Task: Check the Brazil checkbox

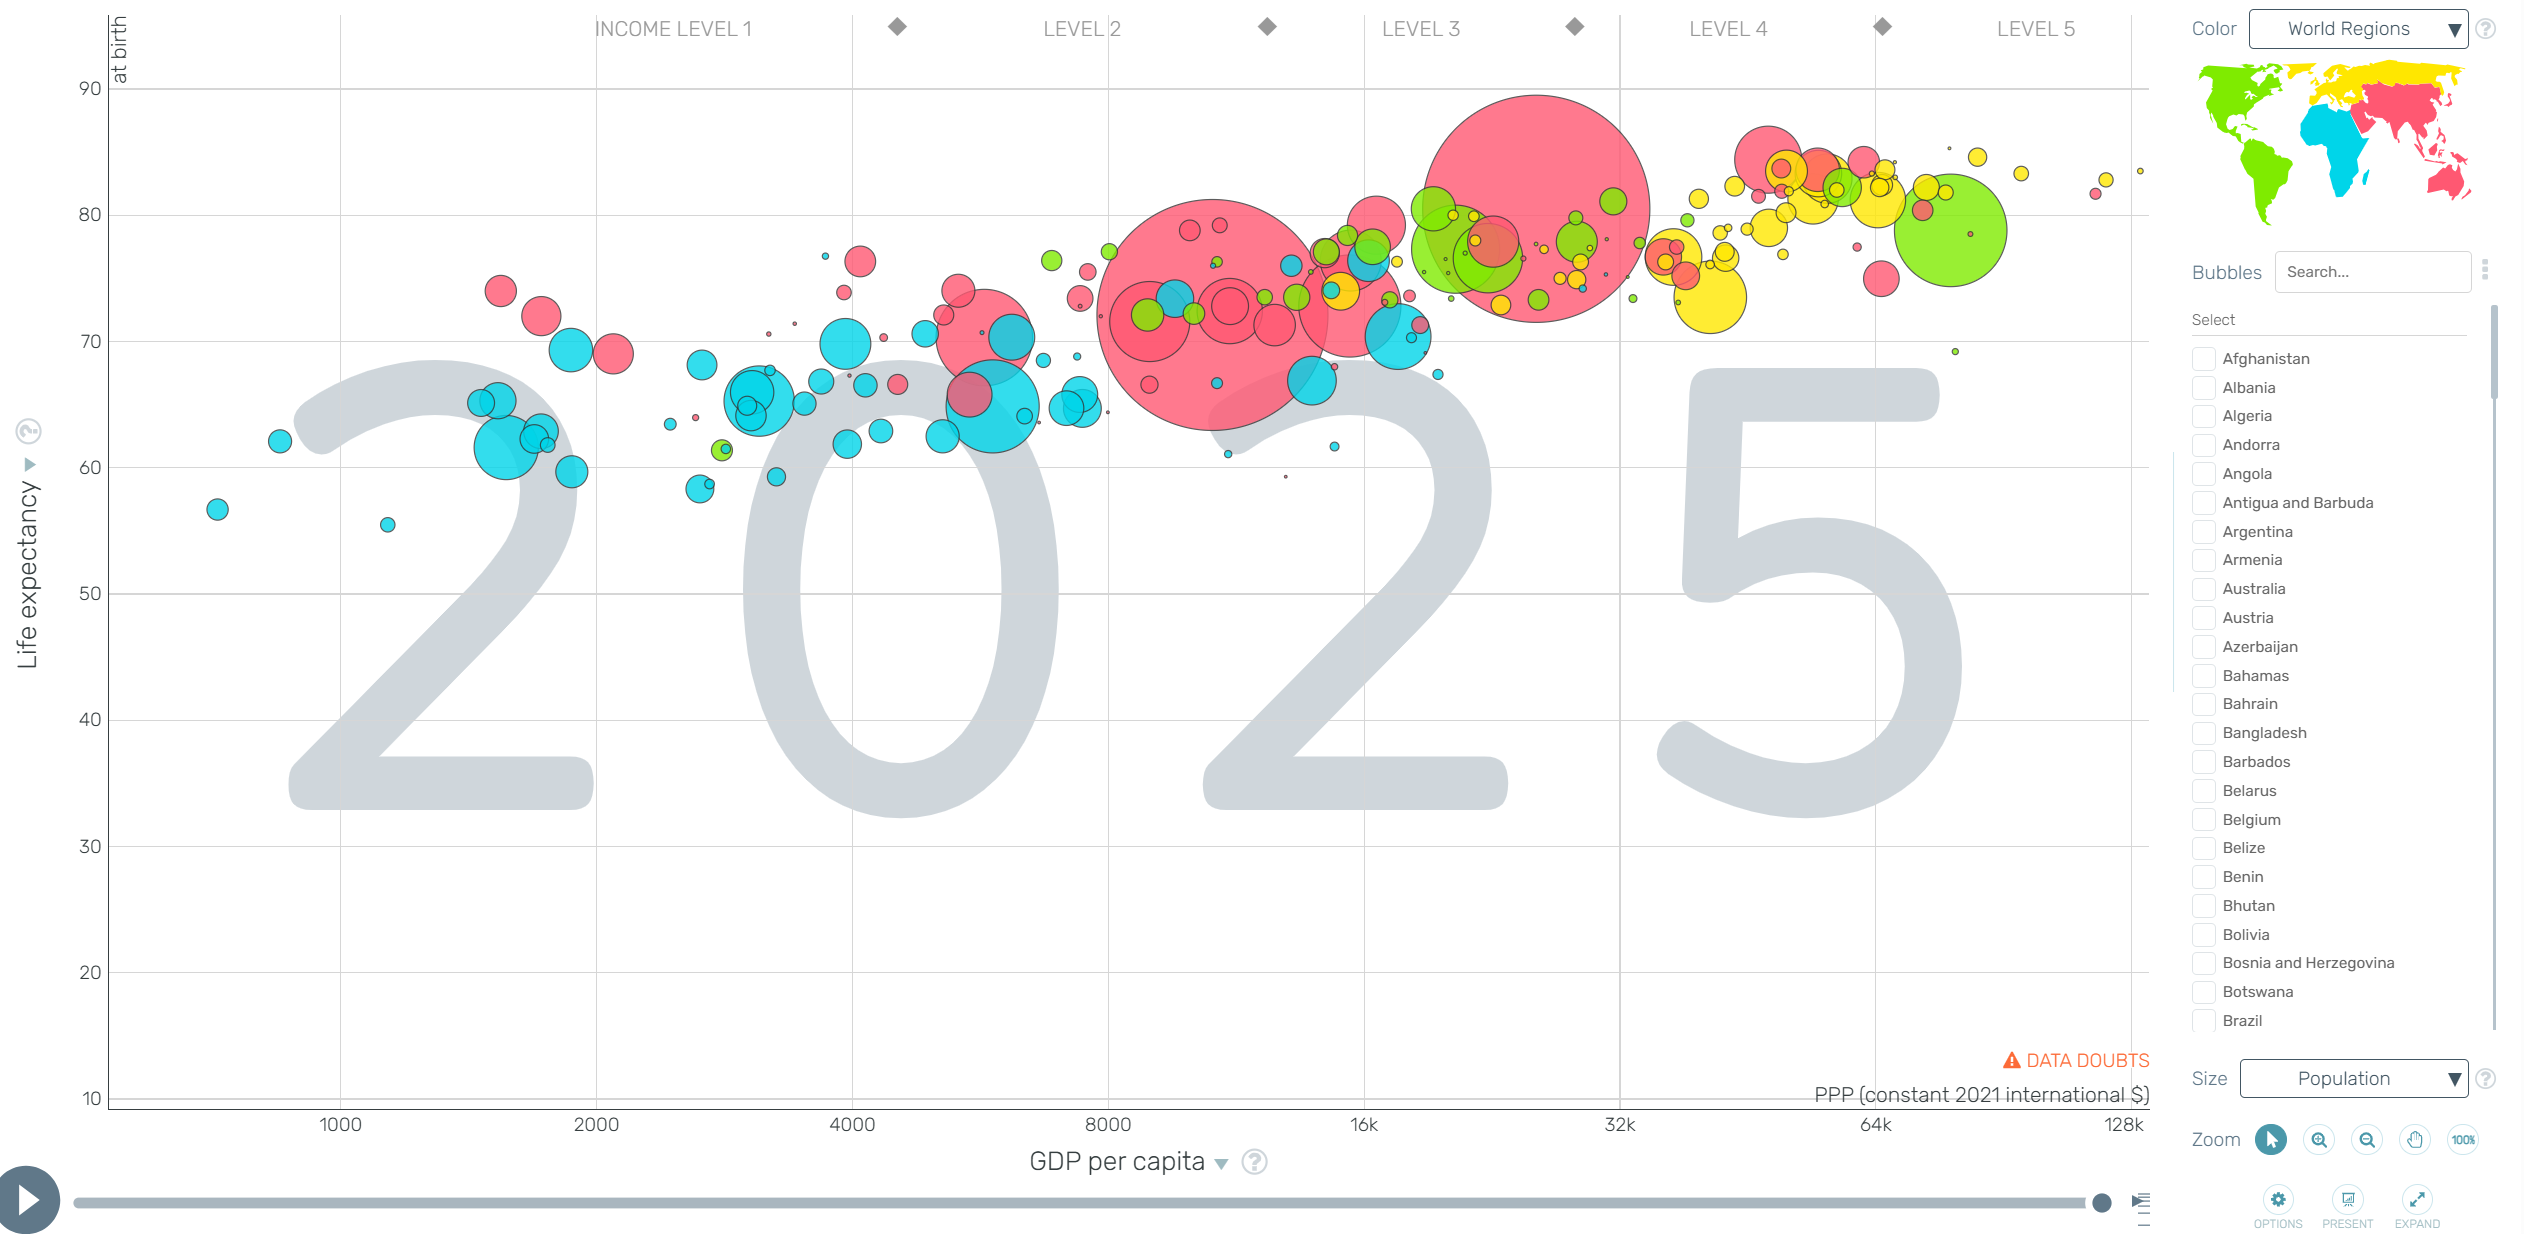Action: [x=2203, y=1021]
